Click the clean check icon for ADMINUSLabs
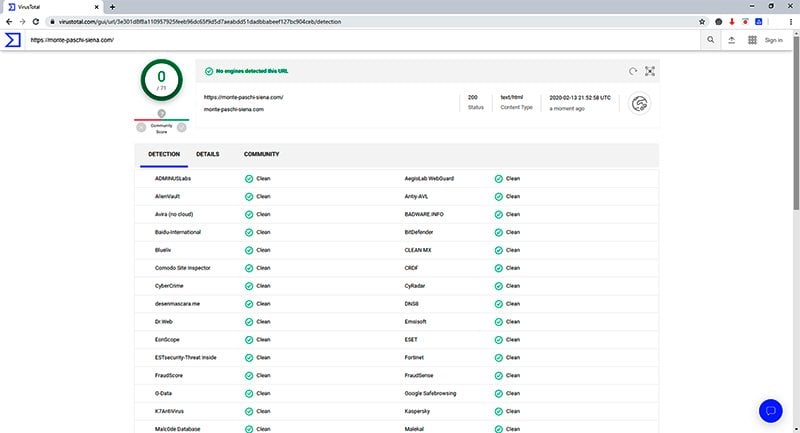 tap(249, 179)
